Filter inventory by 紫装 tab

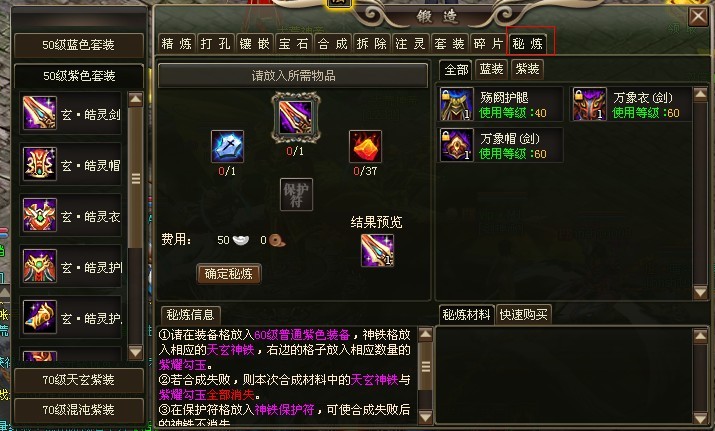click(528, 69)
